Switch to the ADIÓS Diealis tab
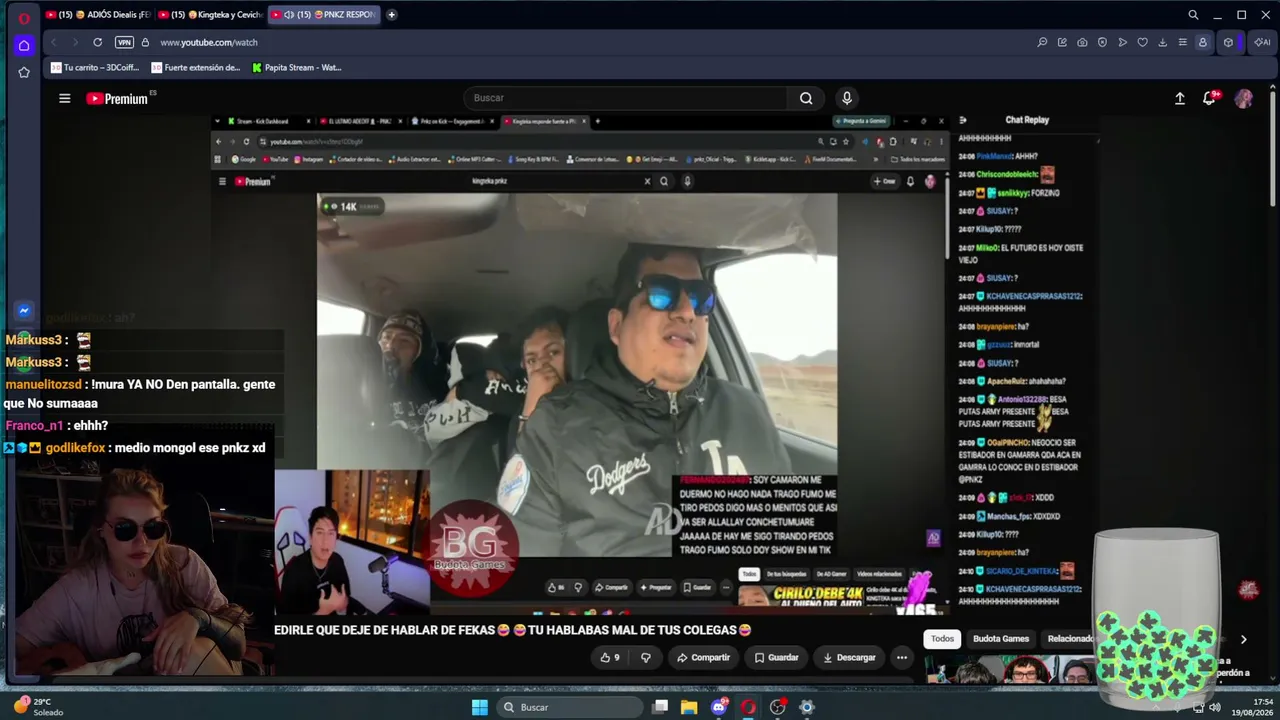 pyautogui.click(x=96, y=15)
